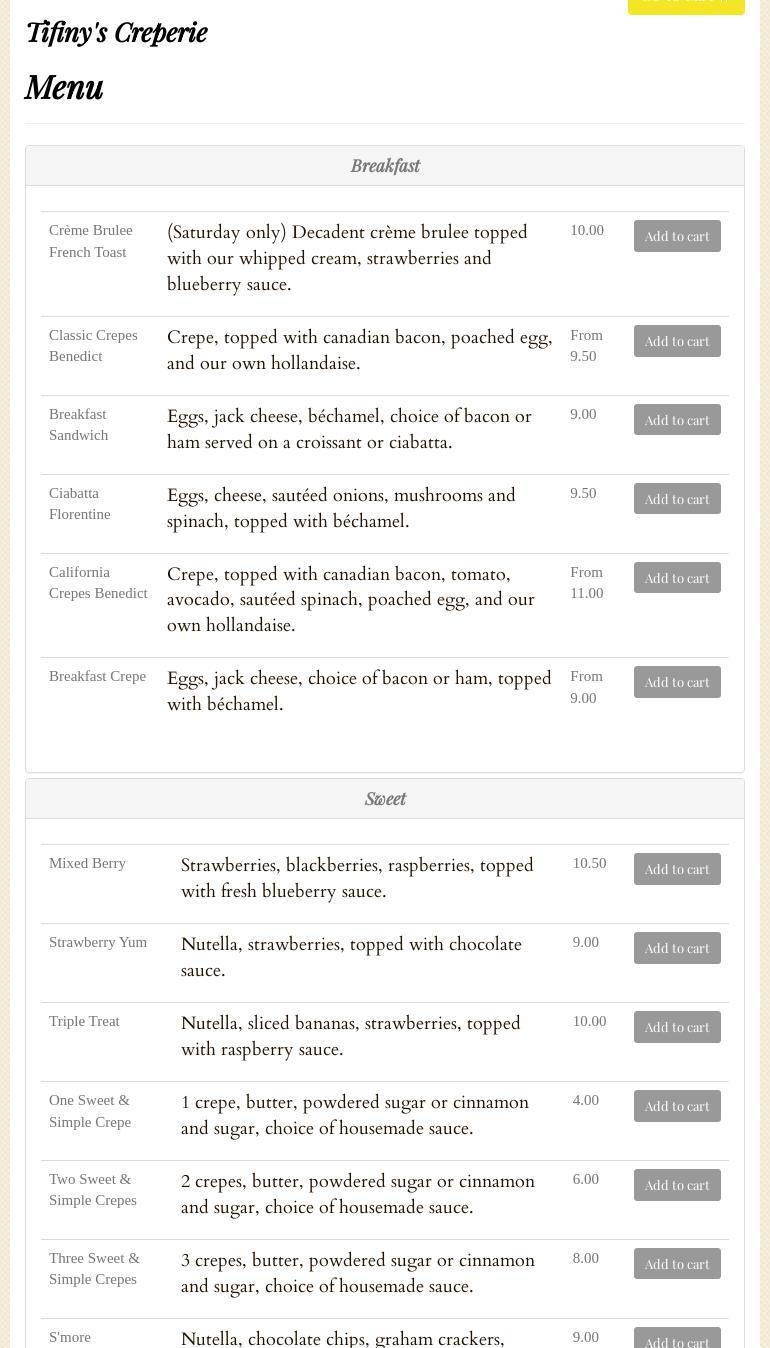This screenshot has height=1348, width=770.
Task: Add One Sweet & Simple Crepe to cart
Action: pyautogui.click(x=677, y=1106)
